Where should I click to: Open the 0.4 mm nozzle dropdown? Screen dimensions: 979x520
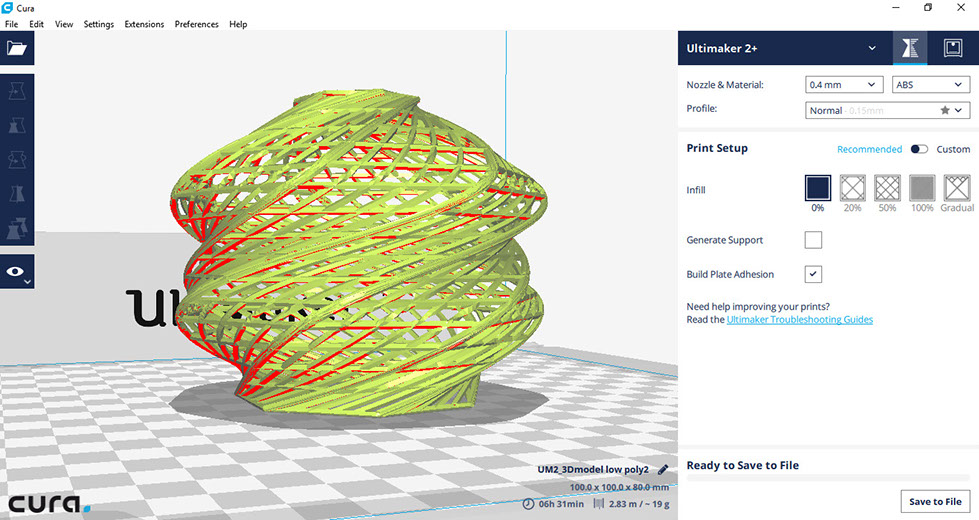[x=844, y=84]
